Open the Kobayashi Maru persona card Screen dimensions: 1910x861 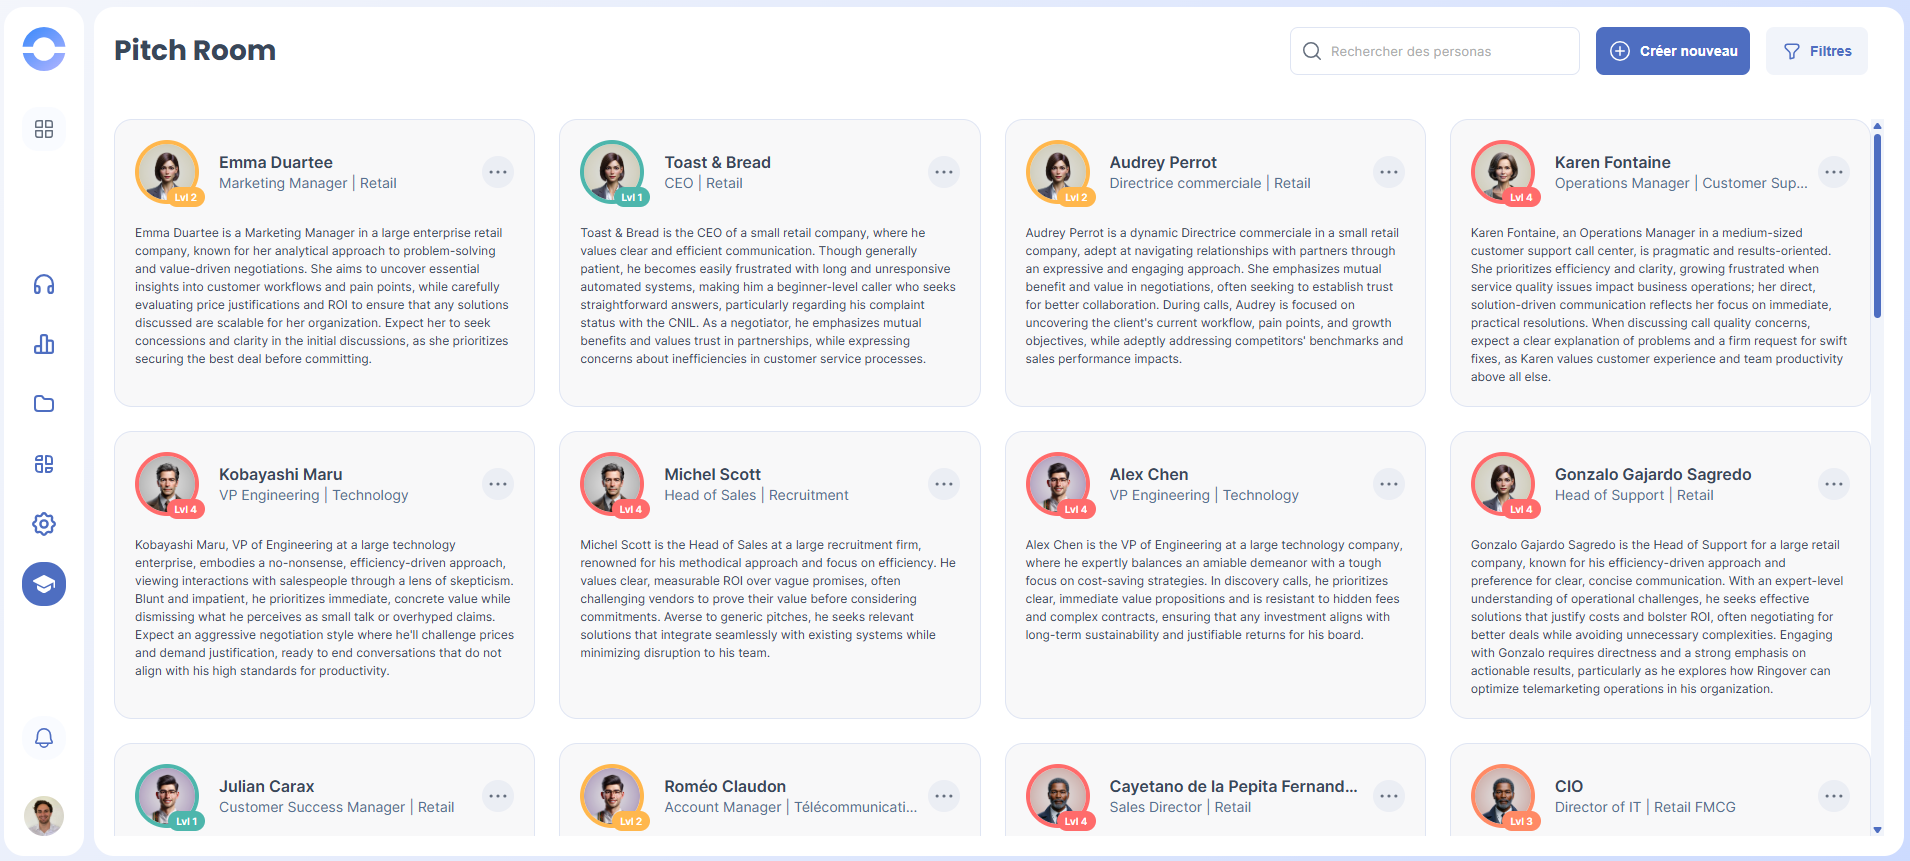click(324, 600)
